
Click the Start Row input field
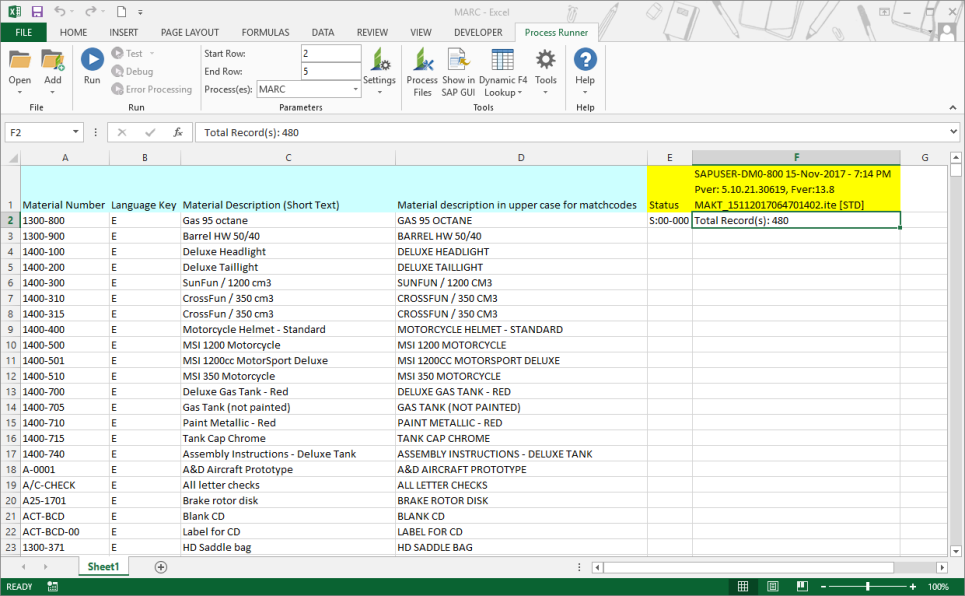[x=330, y=53]
